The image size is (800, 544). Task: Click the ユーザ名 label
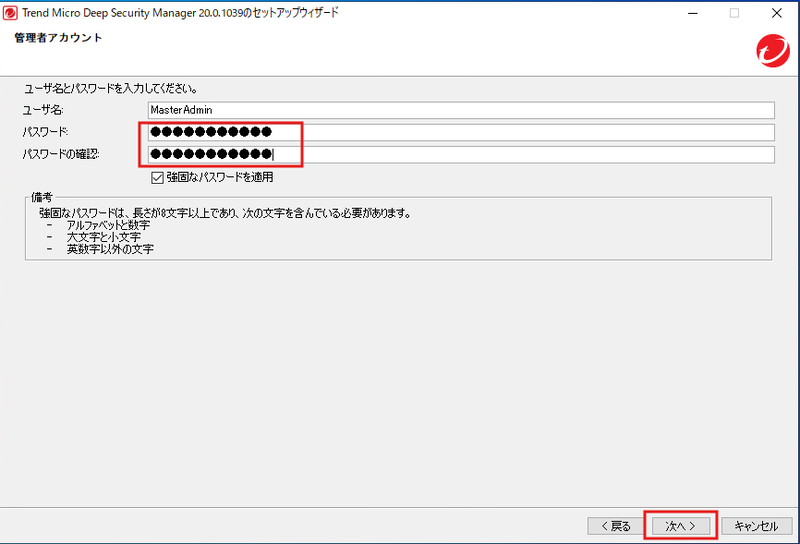pyautogui.click(x=43, y=110)
